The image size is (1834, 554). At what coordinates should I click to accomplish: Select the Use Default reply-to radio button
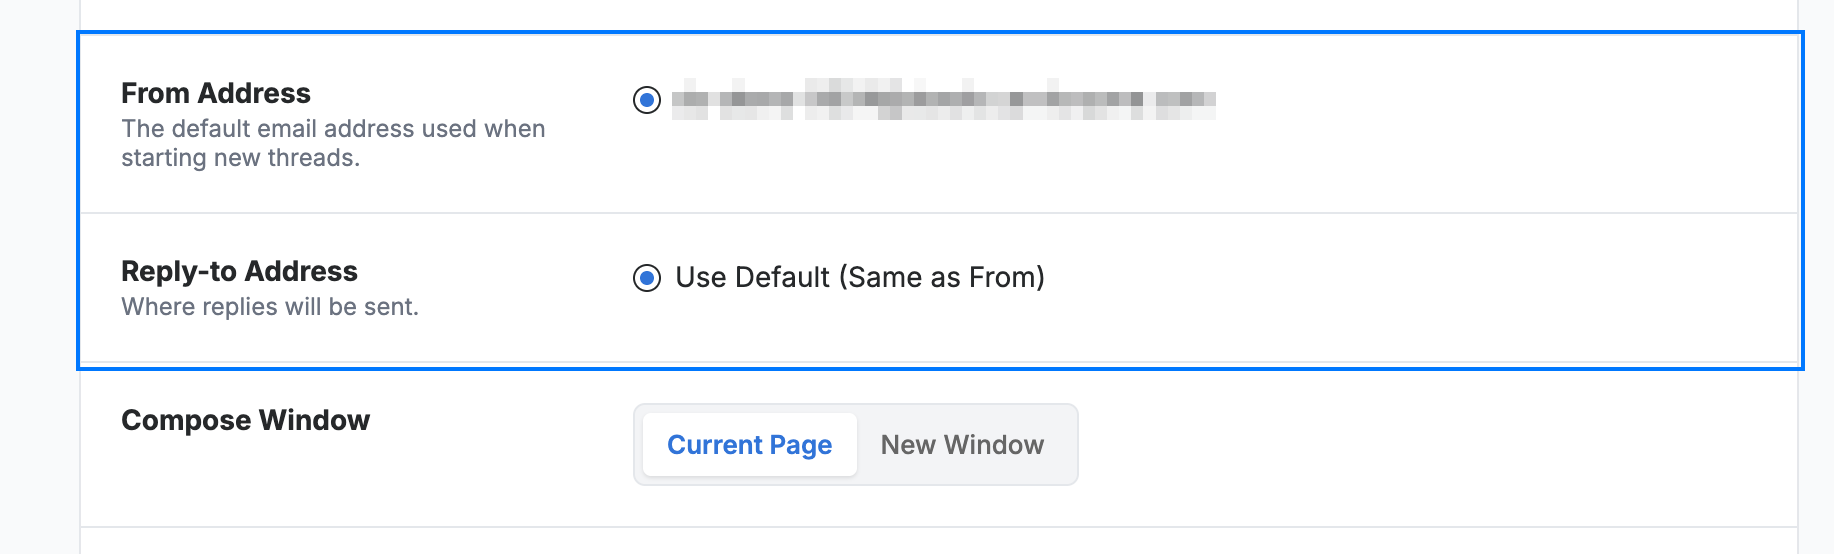coord(647,278)
